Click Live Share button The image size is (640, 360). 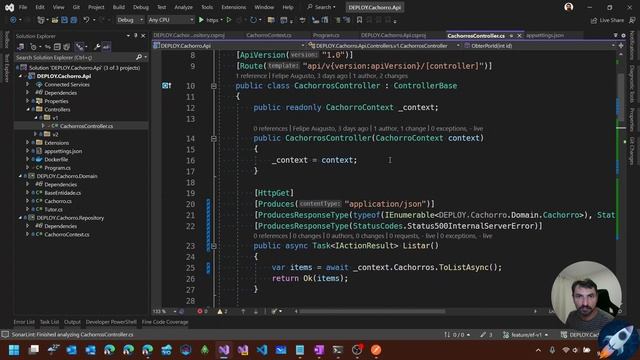click(x=607, y=20)
